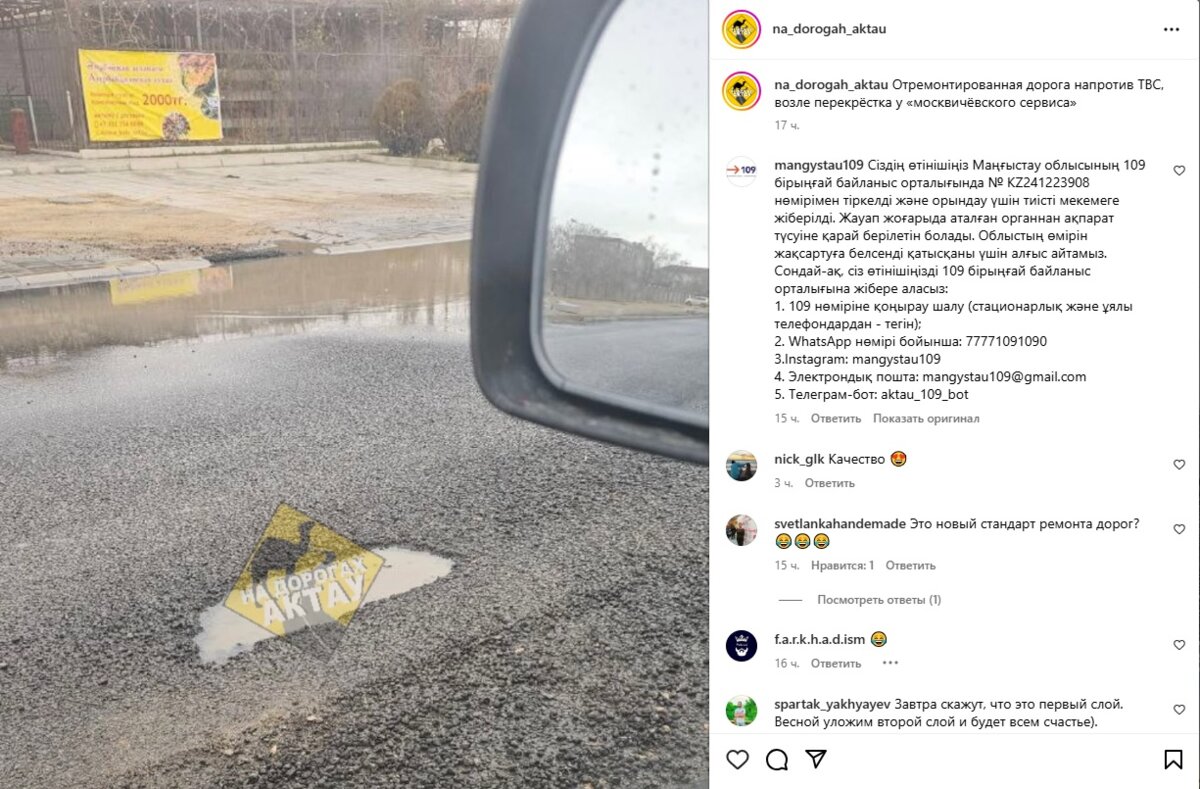Screen dimensions: 1200x789
Task: Like spartak_yakhyayev's comment heart
Action: point(1179,709)
